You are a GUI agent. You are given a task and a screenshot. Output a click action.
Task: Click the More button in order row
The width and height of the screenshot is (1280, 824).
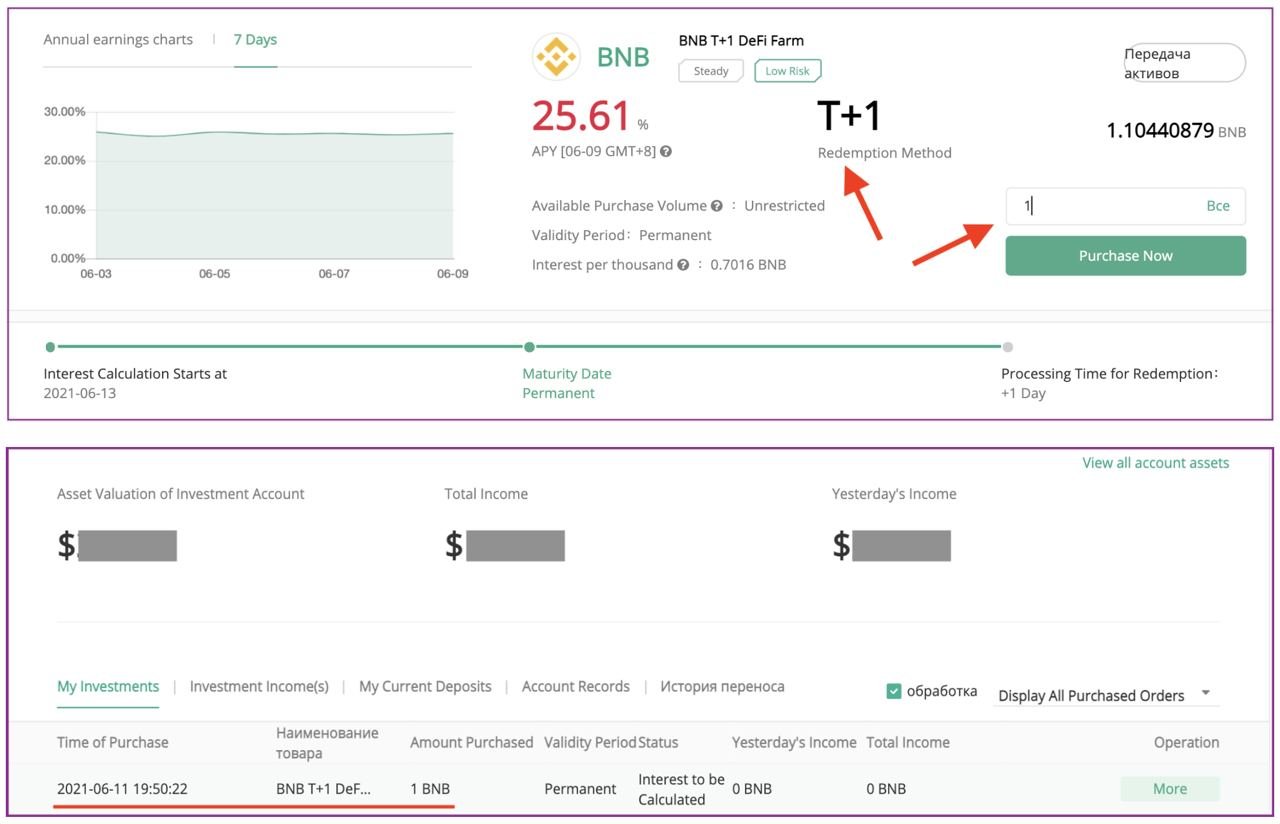(1169, 789)
